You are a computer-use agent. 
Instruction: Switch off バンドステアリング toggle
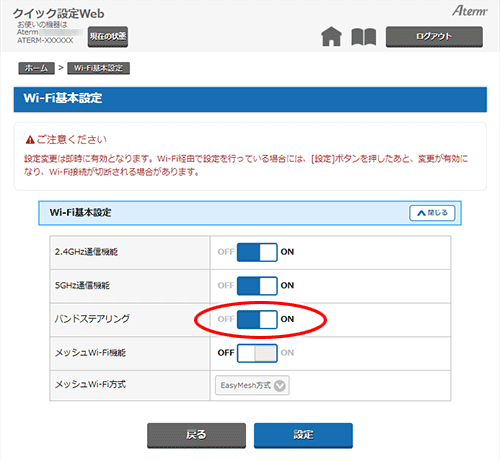[257, 319]
